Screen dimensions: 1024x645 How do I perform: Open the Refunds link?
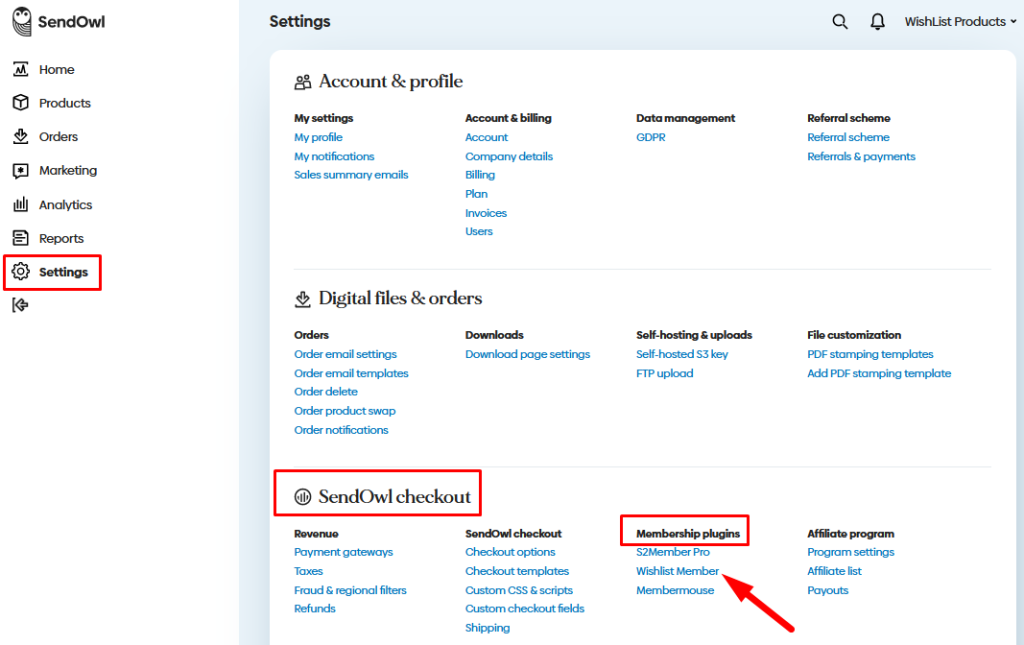315,608
